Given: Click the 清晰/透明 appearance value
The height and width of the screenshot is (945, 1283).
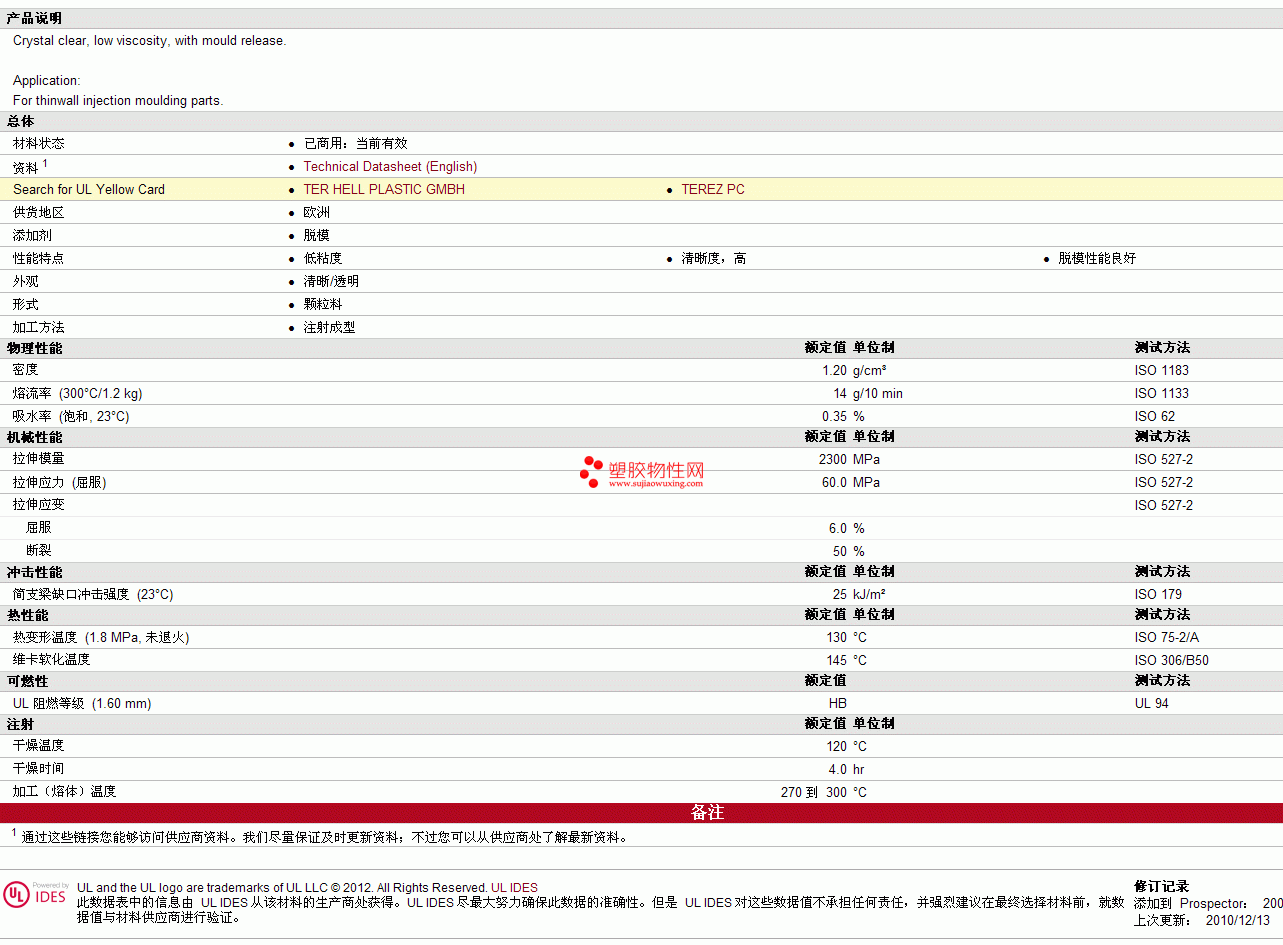Looking at the screenshot, I should [x=331, y=282].
